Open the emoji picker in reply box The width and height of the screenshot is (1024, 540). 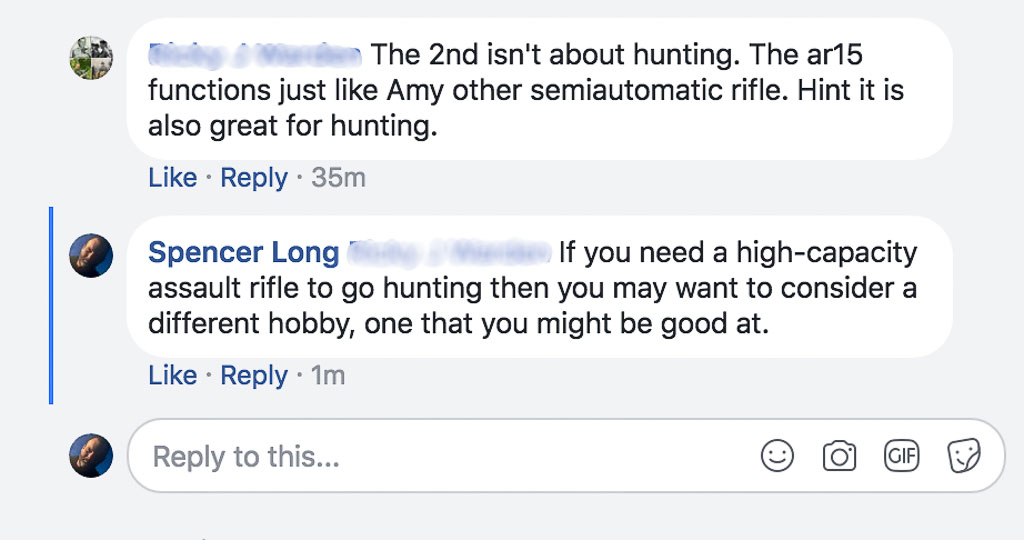coord(777,456)
